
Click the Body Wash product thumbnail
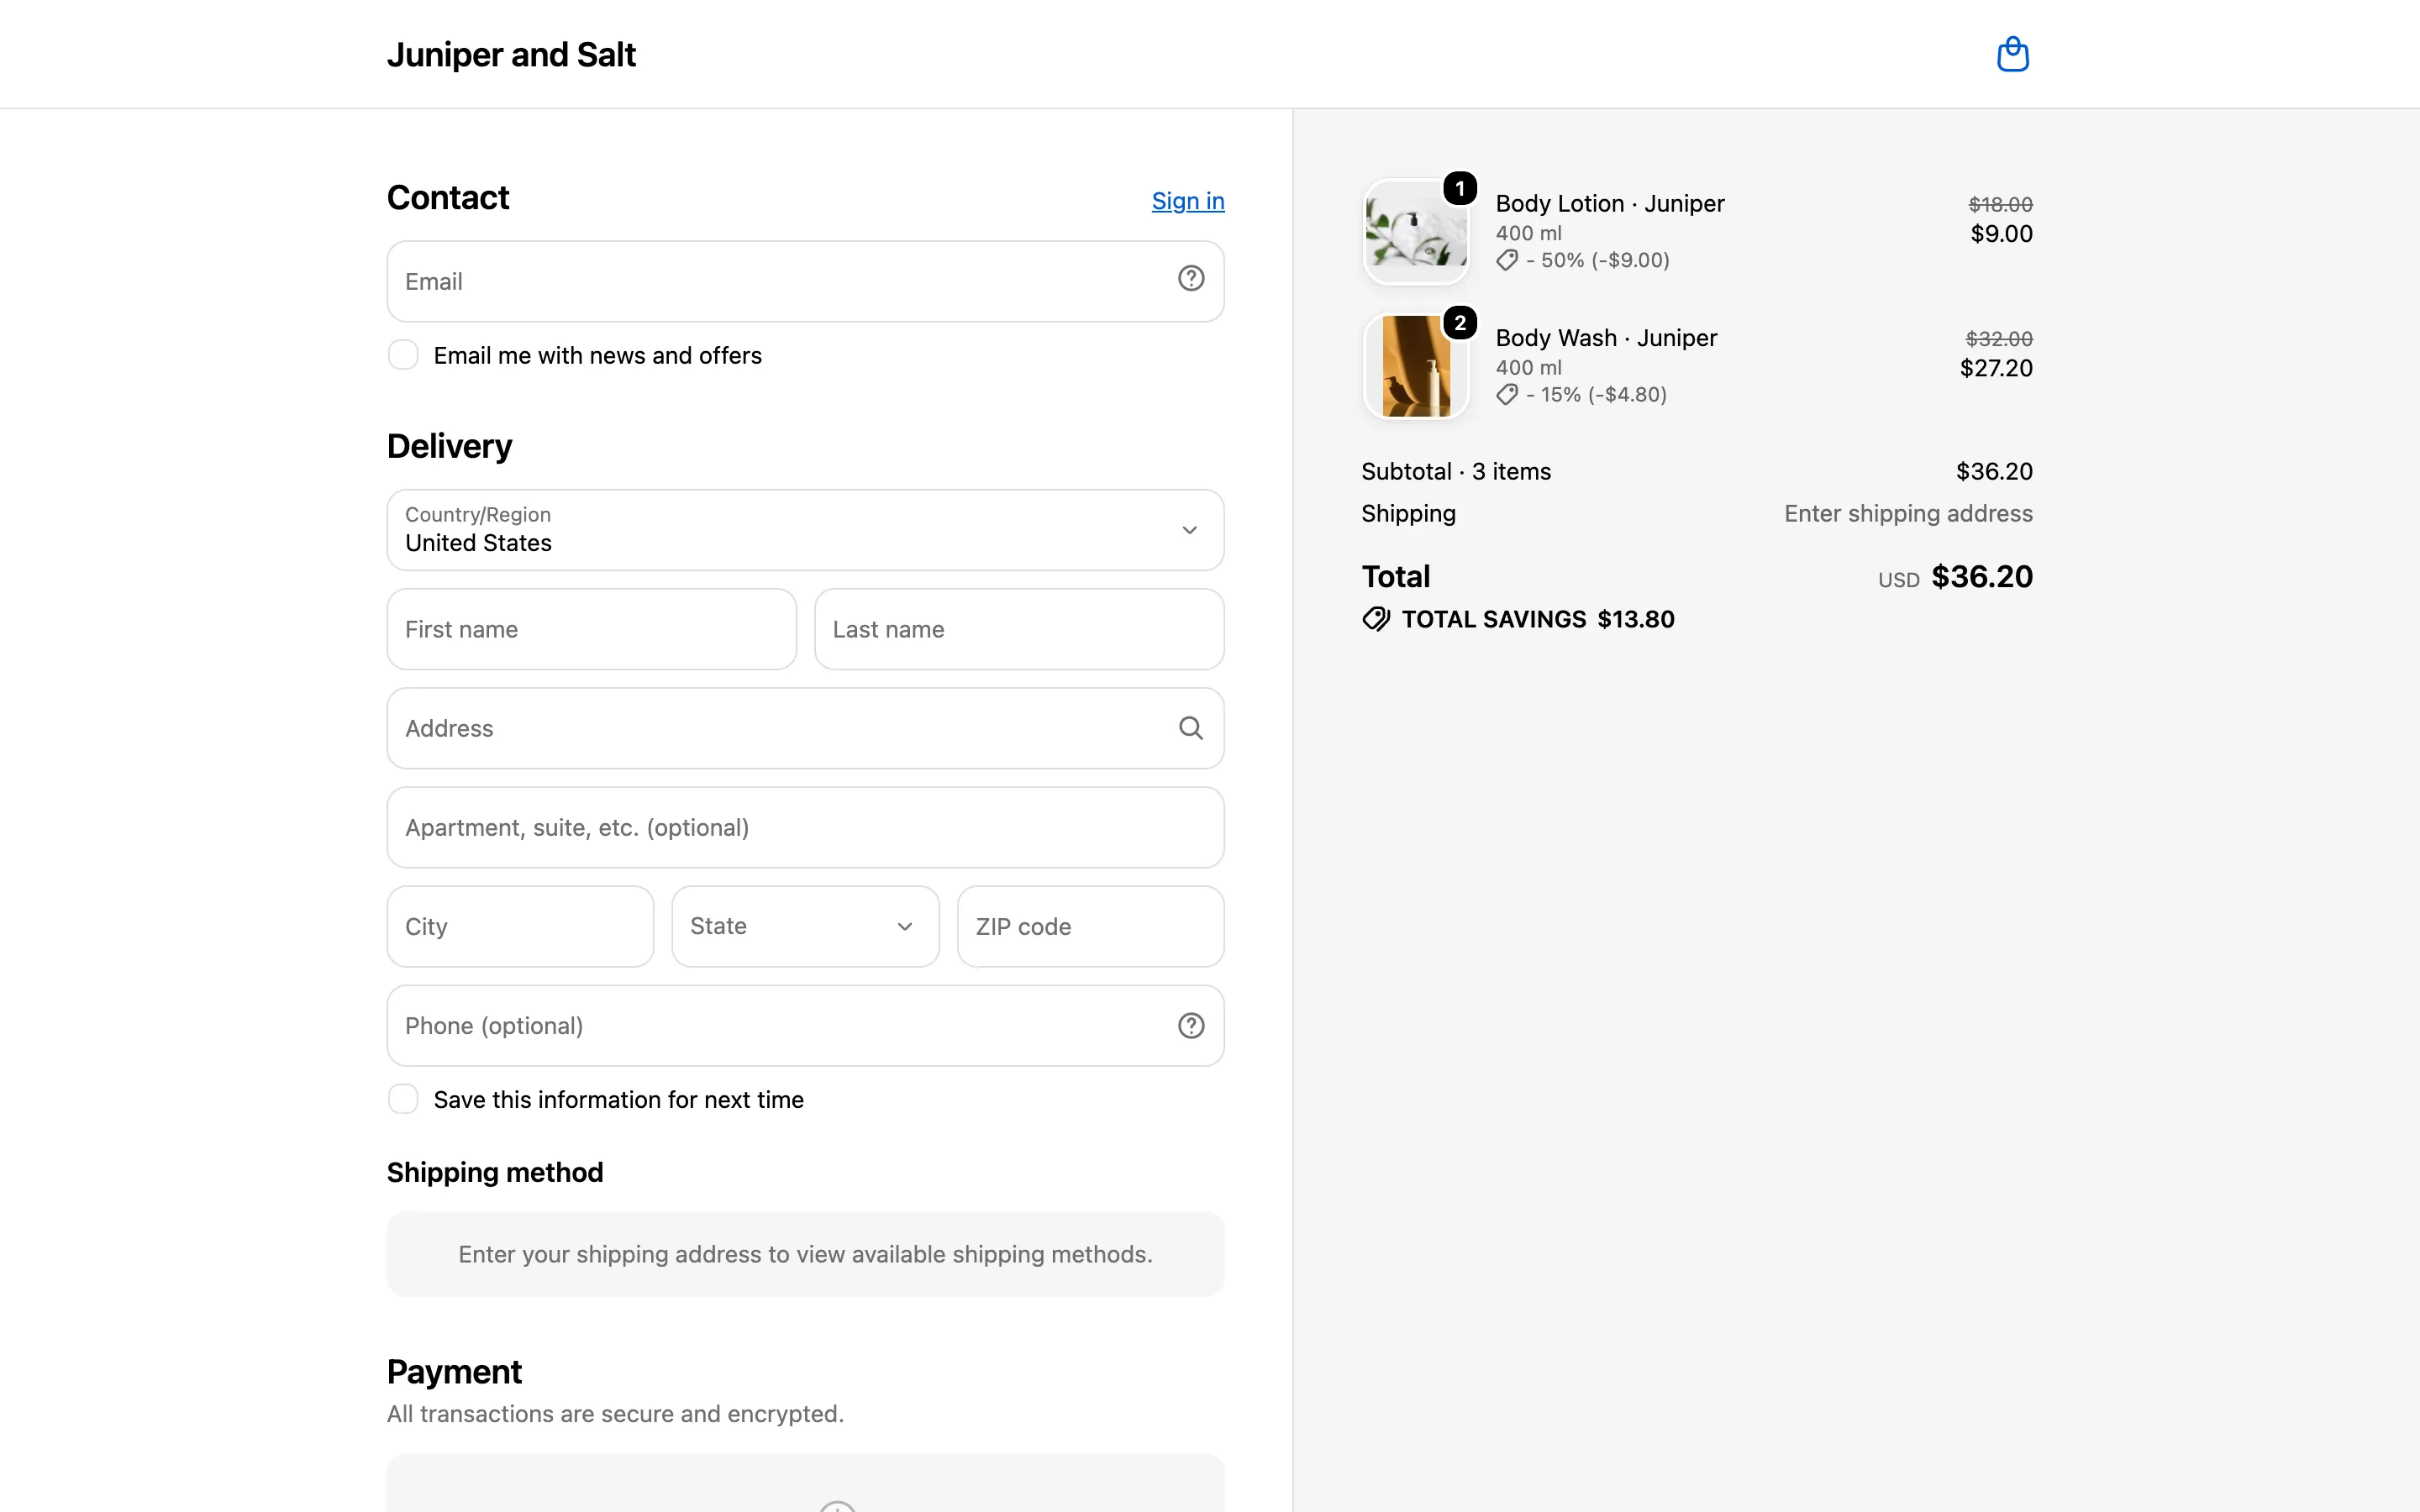1416,366
